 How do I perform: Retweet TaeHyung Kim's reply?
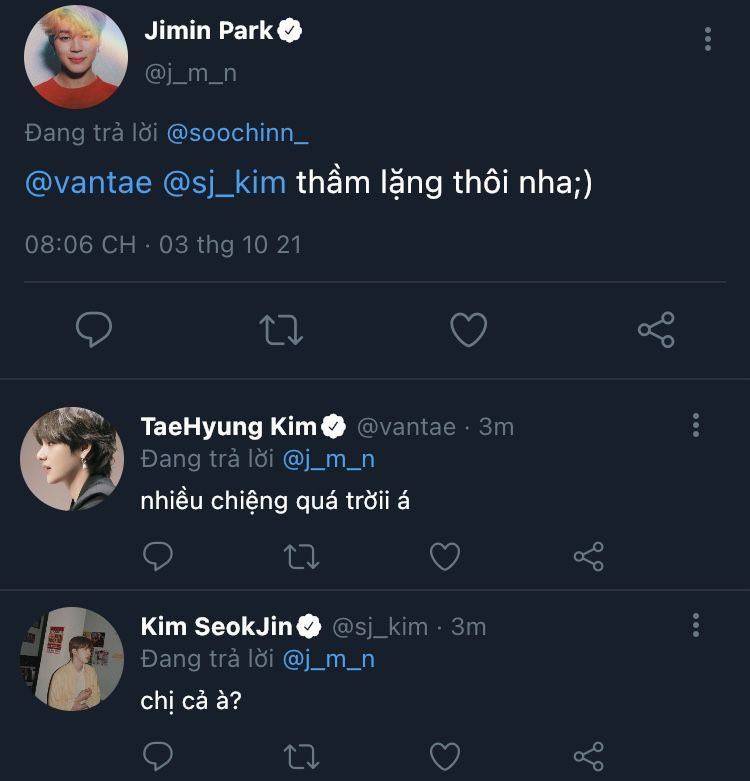[302, 556]
